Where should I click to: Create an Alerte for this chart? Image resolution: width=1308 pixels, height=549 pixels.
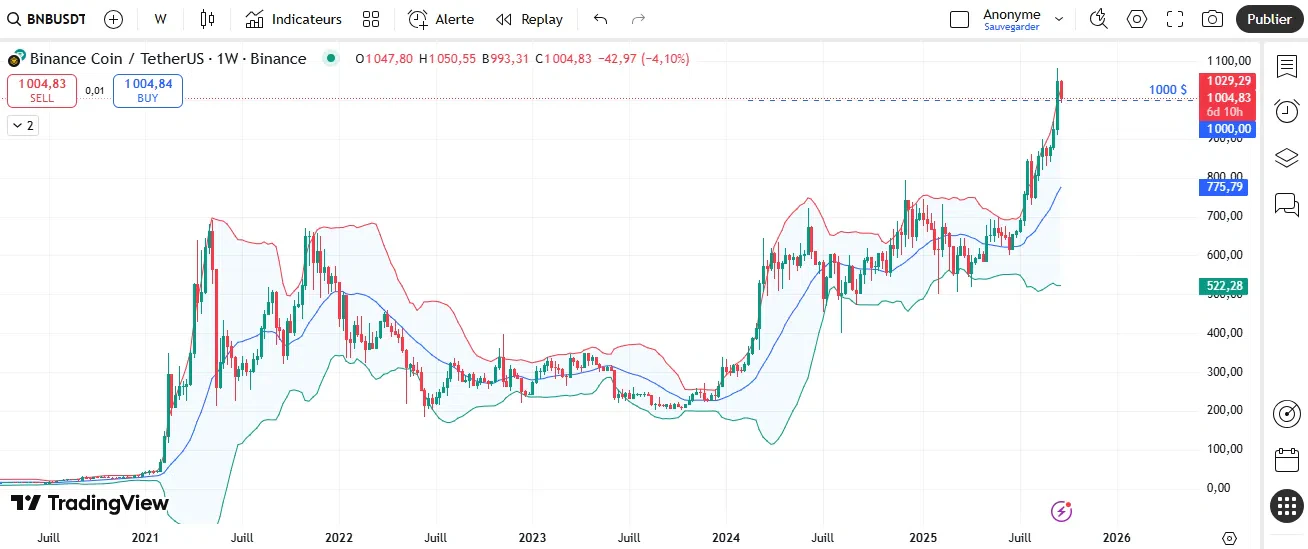coord(441,19)
